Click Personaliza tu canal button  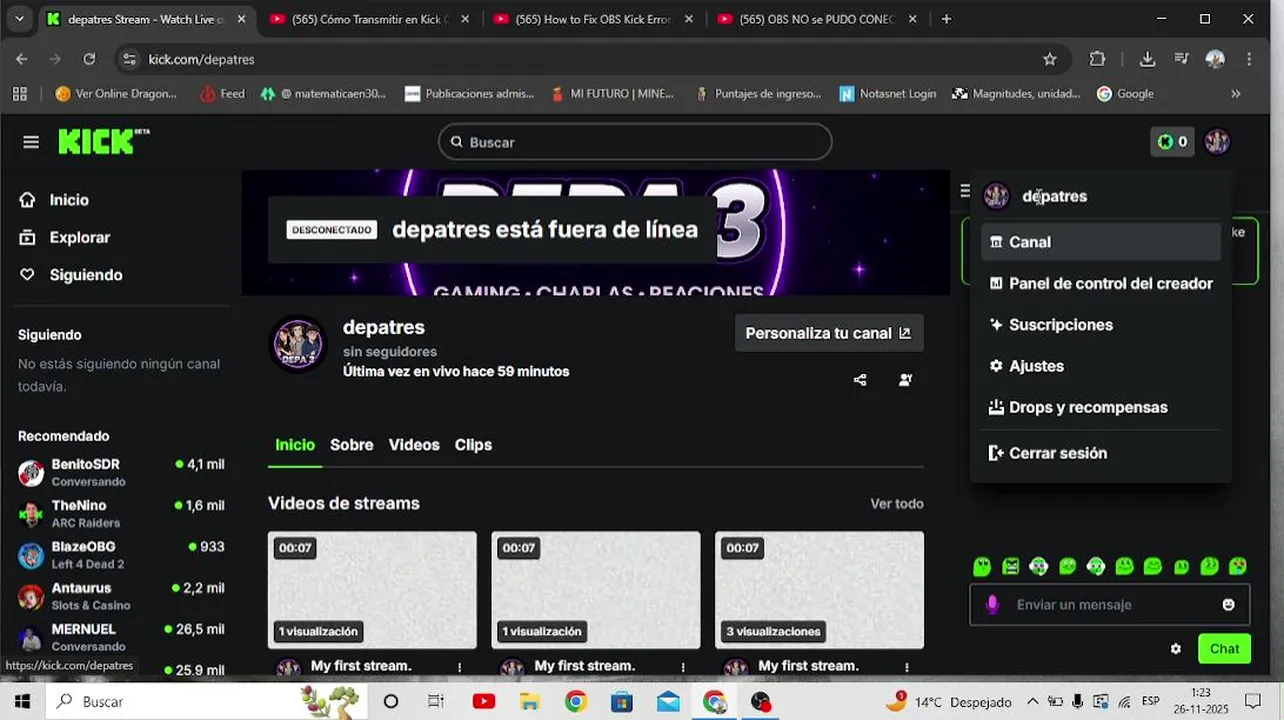tap(829, 333)
